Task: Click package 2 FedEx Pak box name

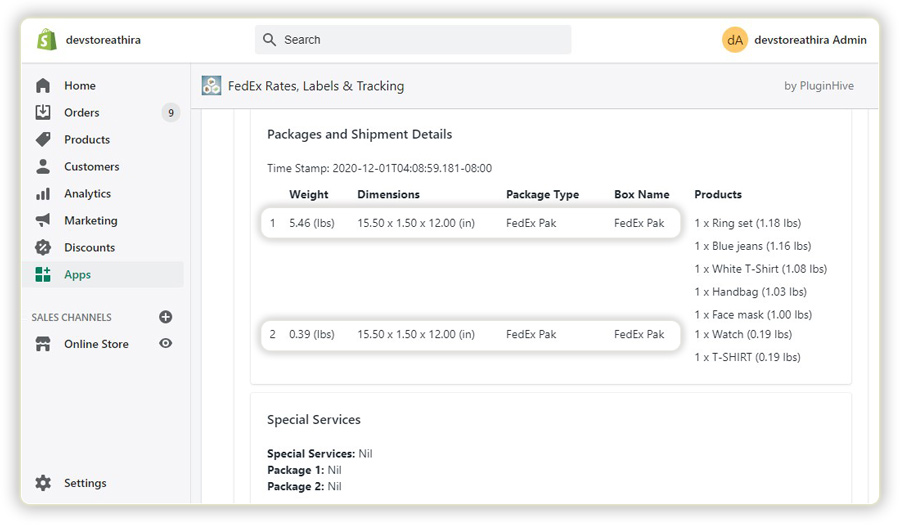Action: 639,335
